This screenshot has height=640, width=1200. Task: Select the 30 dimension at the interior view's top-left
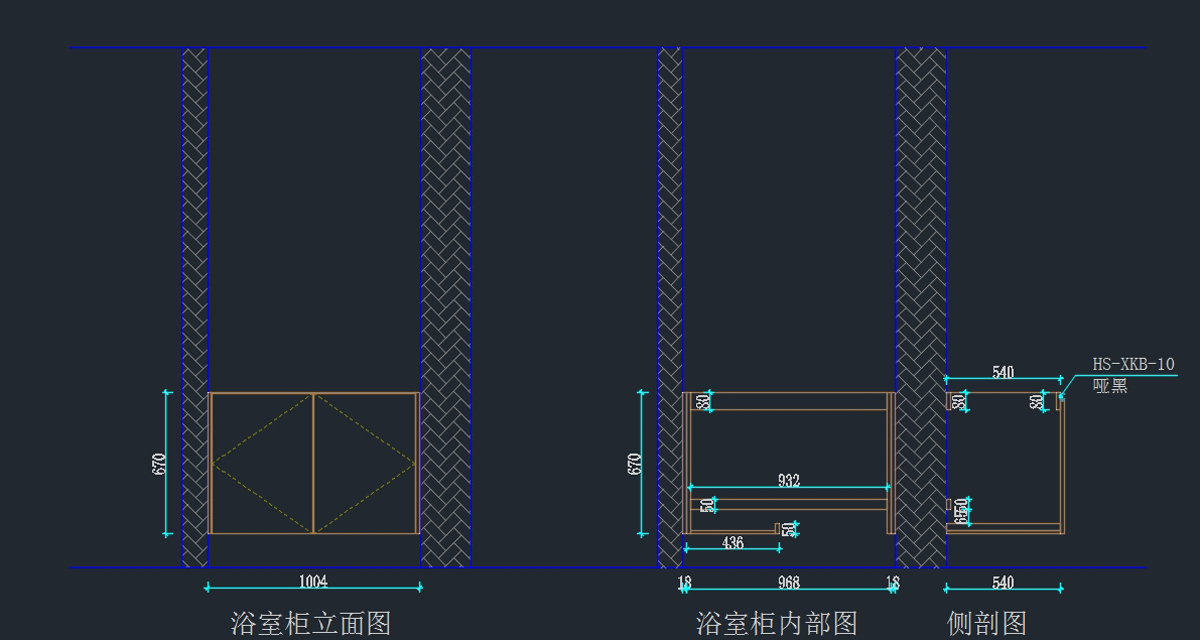tap(704, 401)
